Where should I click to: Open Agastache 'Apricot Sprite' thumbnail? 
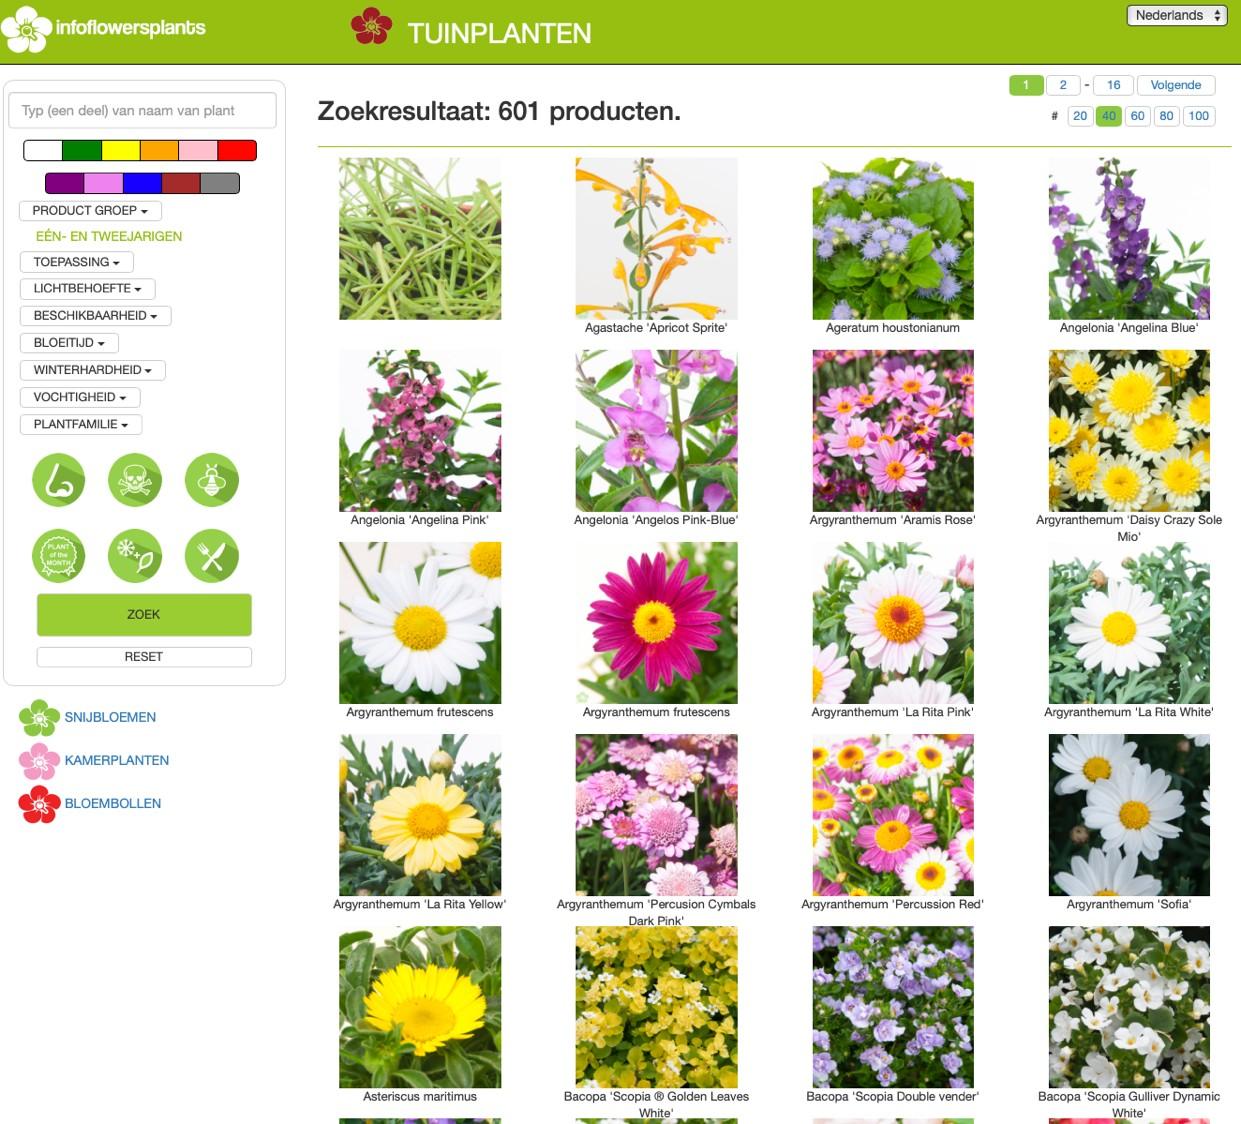656,239
